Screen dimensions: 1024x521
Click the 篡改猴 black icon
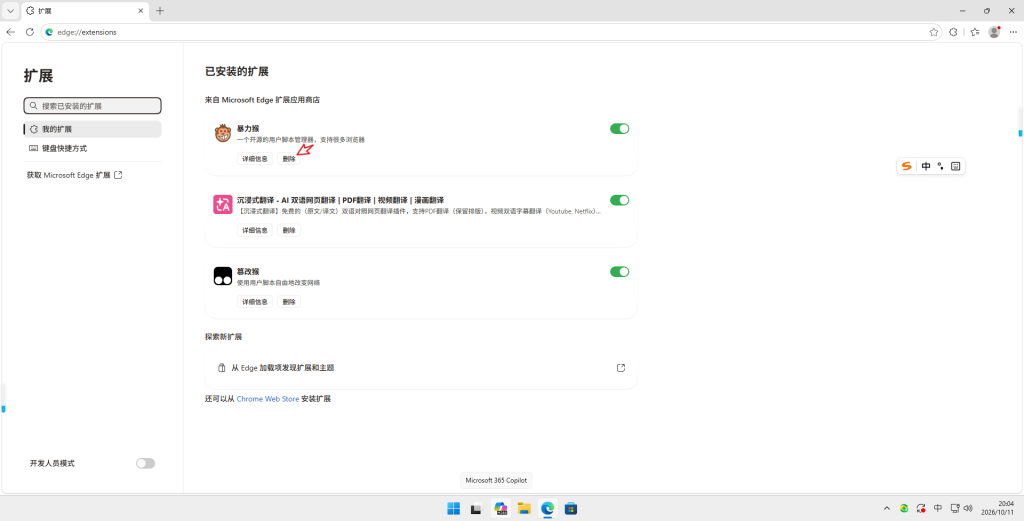pos(223,276)
